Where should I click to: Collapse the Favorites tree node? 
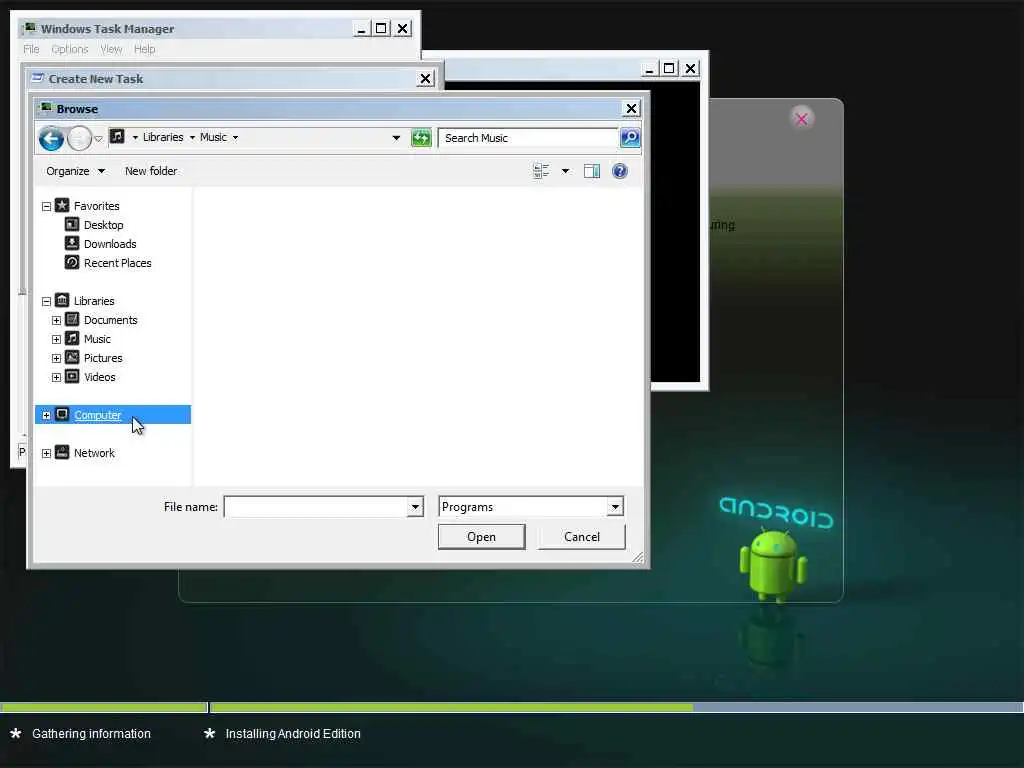46,206
